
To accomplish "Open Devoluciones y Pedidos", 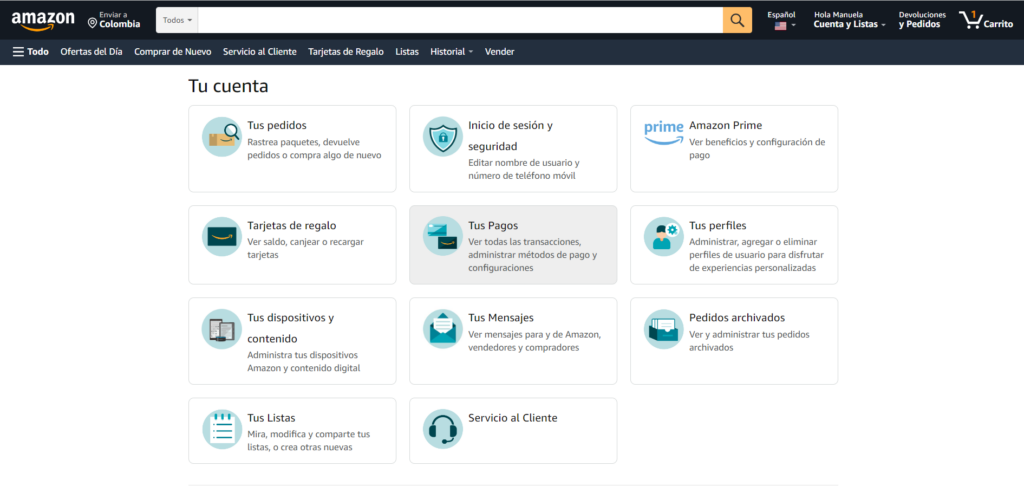I will point(921,20).
